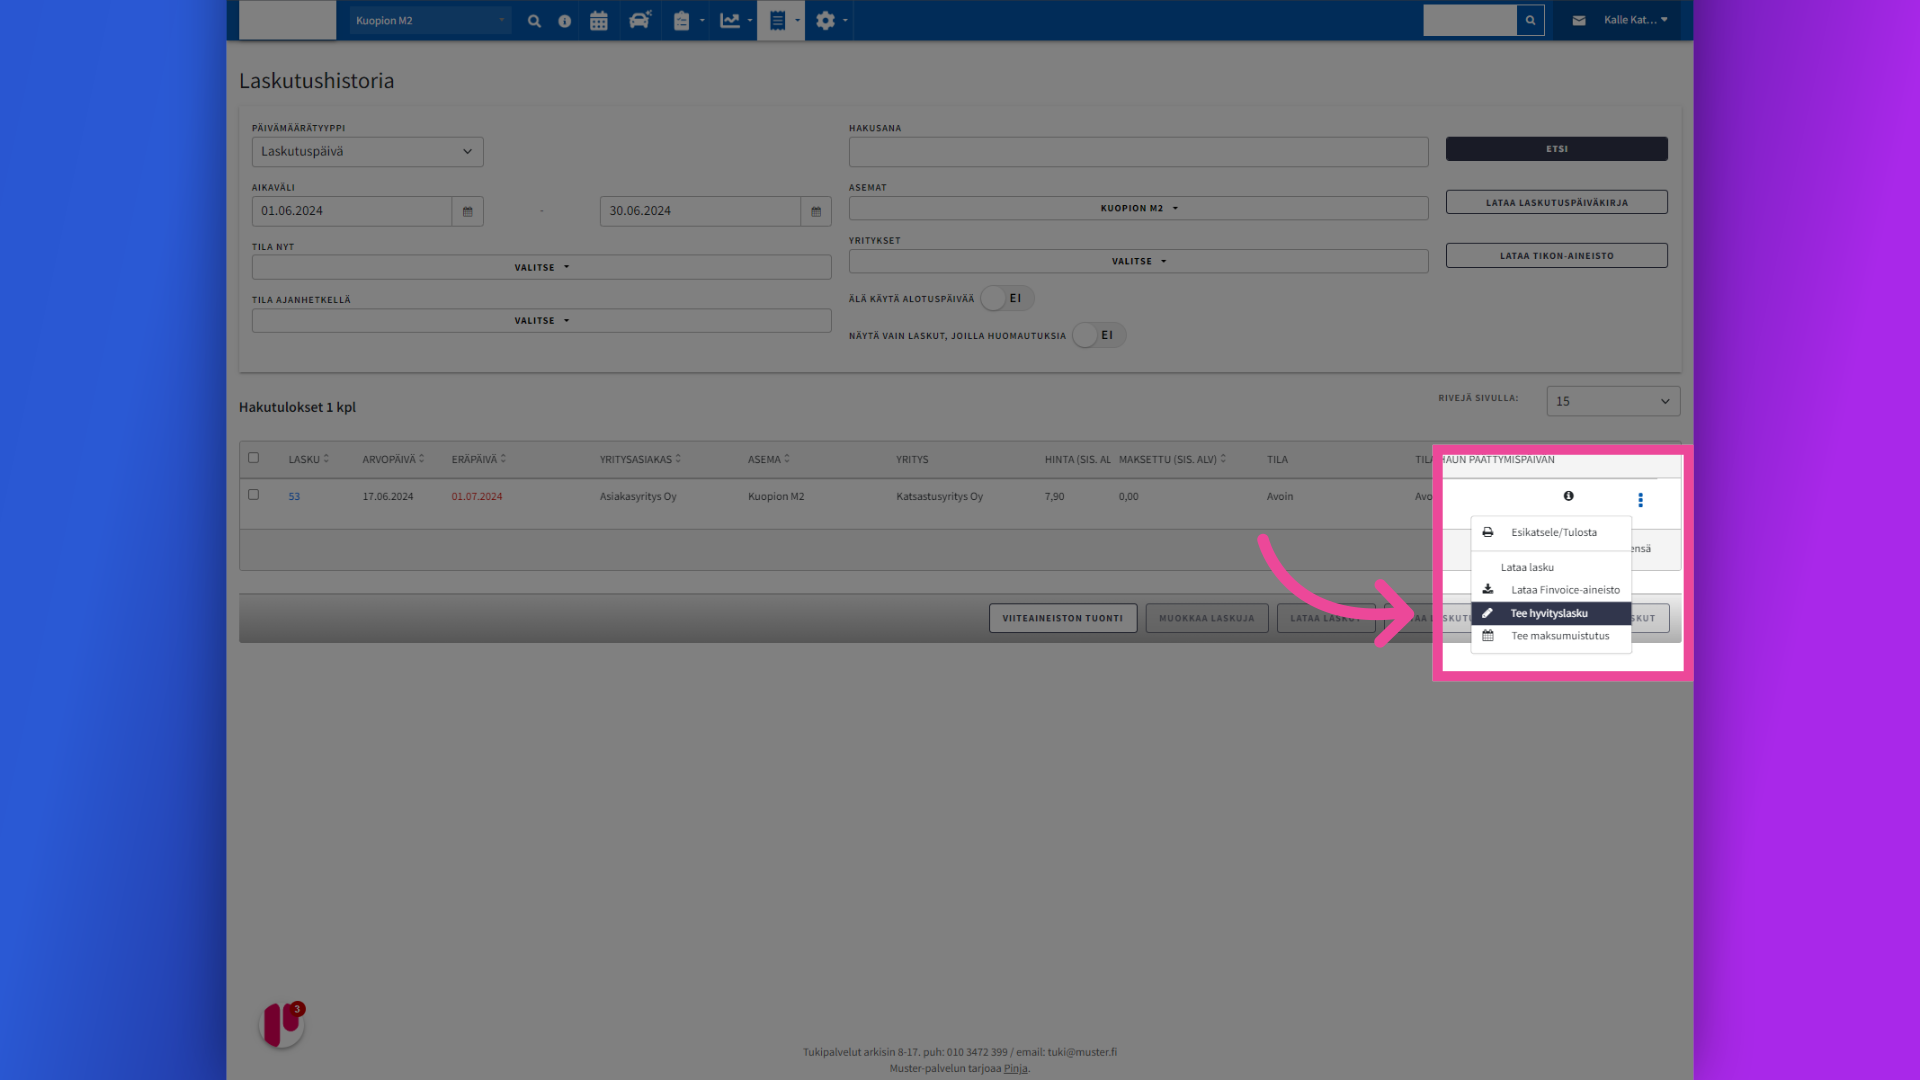Open Päivämäärätyyppi dropdown showing Laskutuspäivä
The width and height of the screenshot is (1920, 1080).
[367, 152]
